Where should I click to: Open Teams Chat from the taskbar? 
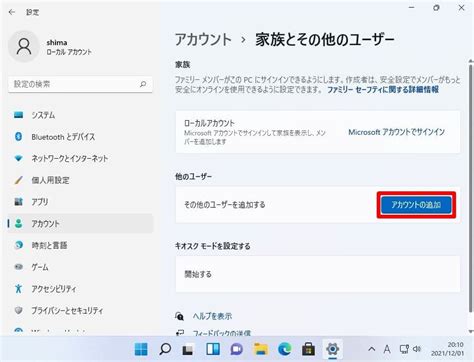[x=237, y=349]
